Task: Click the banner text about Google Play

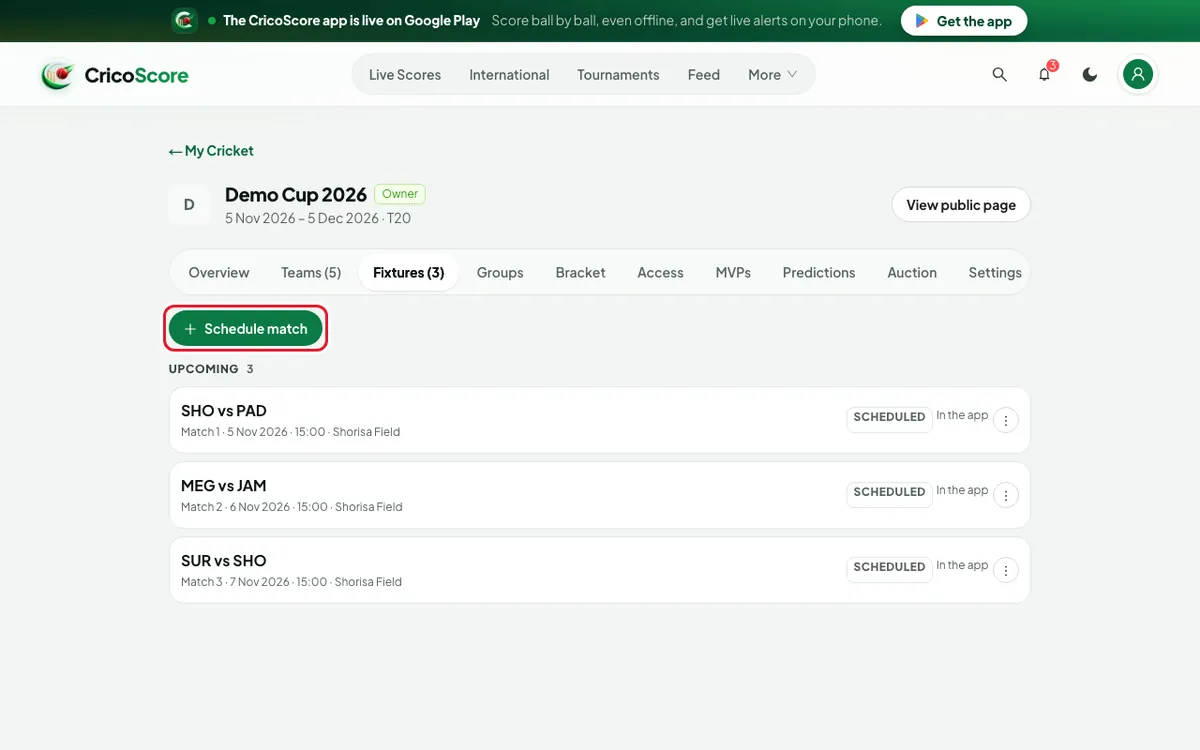Action: click(351, 21)
